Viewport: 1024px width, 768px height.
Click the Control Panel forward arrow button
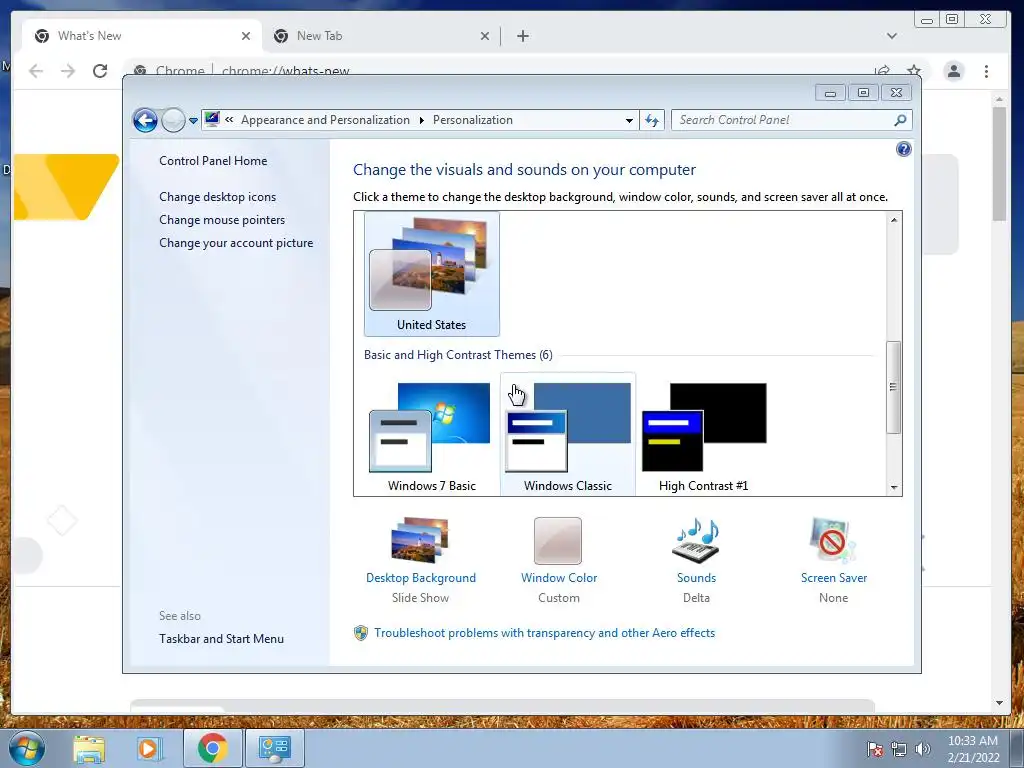click(x=173, y=120)
